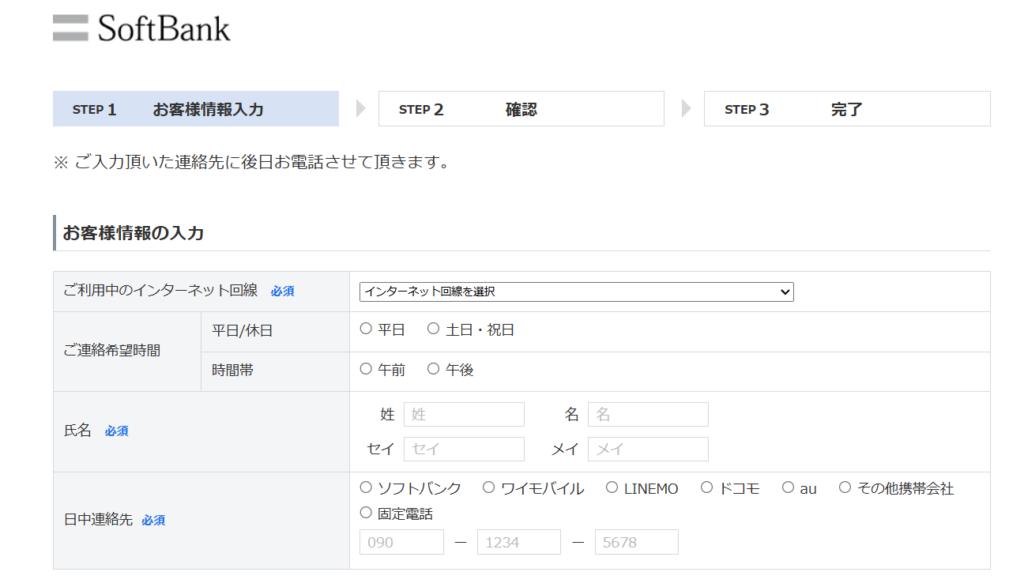Click the SoftBank logo

pyautogui.click(x=142, y=28)
